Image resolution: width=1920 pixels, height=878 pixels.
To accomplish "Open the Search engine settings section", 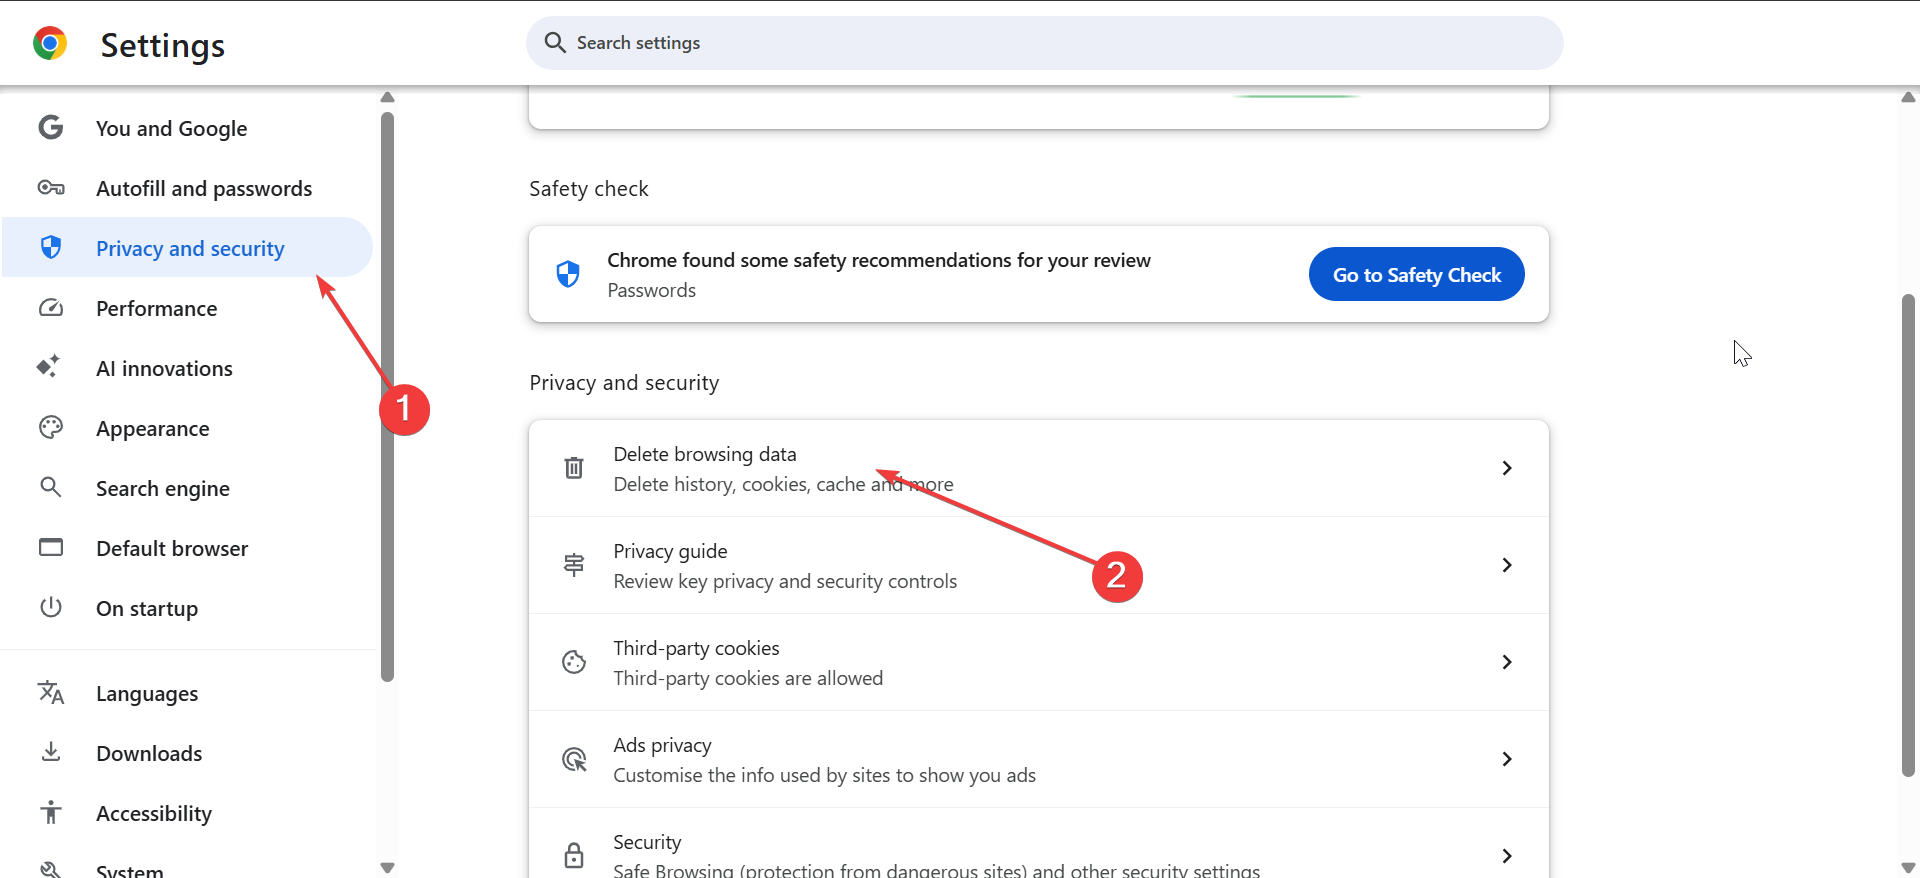I will [x=163, y=488].
